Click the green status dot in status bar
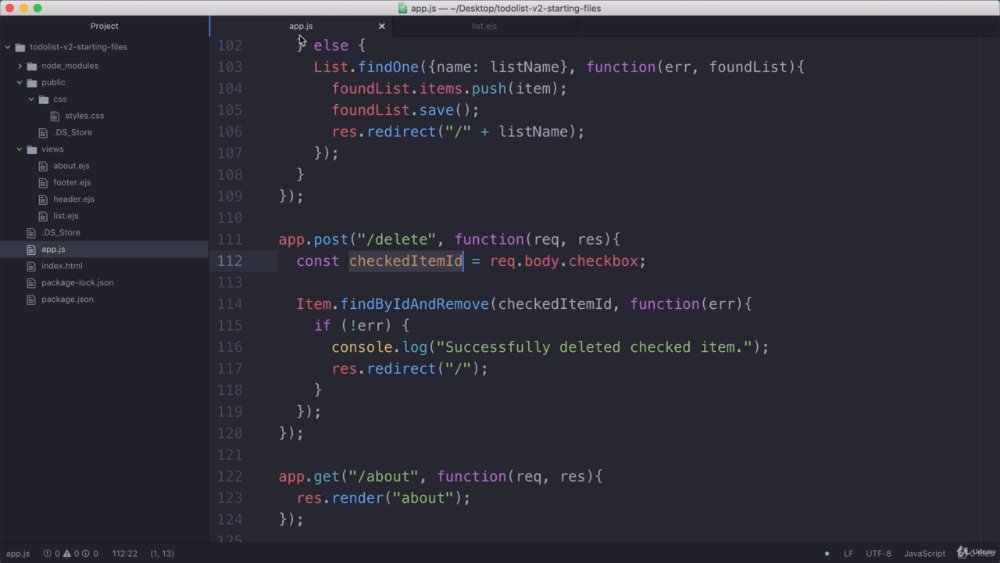Screen dimensions: 1000x563 click(827, 553)
